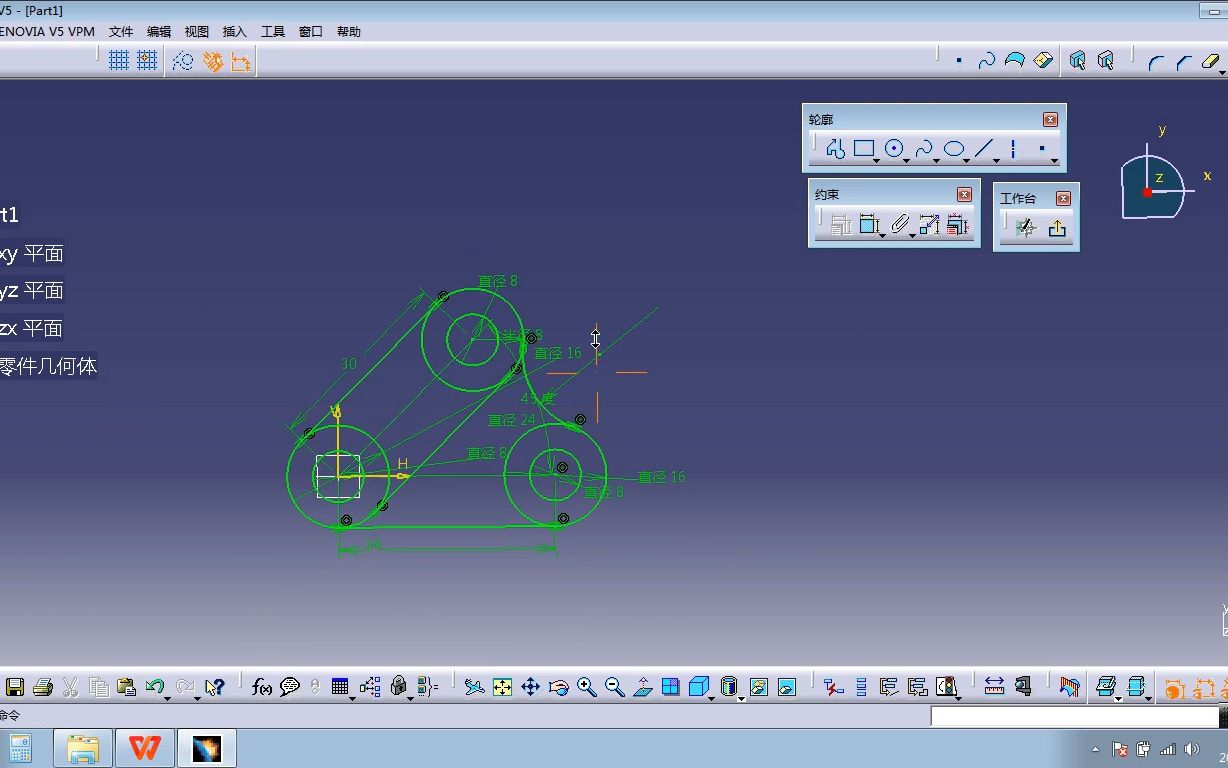Click the Zoom In magnifier icon
This screenshot has height=768, width=1228.
tap(587, 687)
